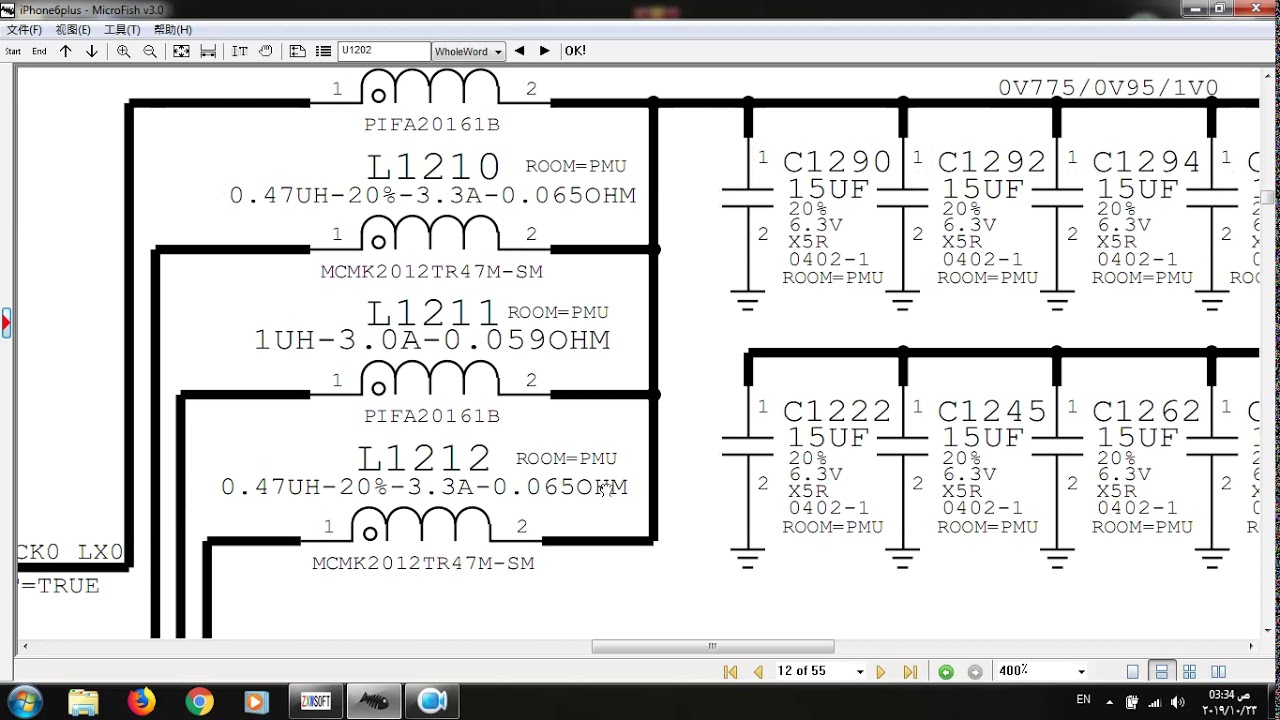Click the green previous view button

click(x=946, y=672)
